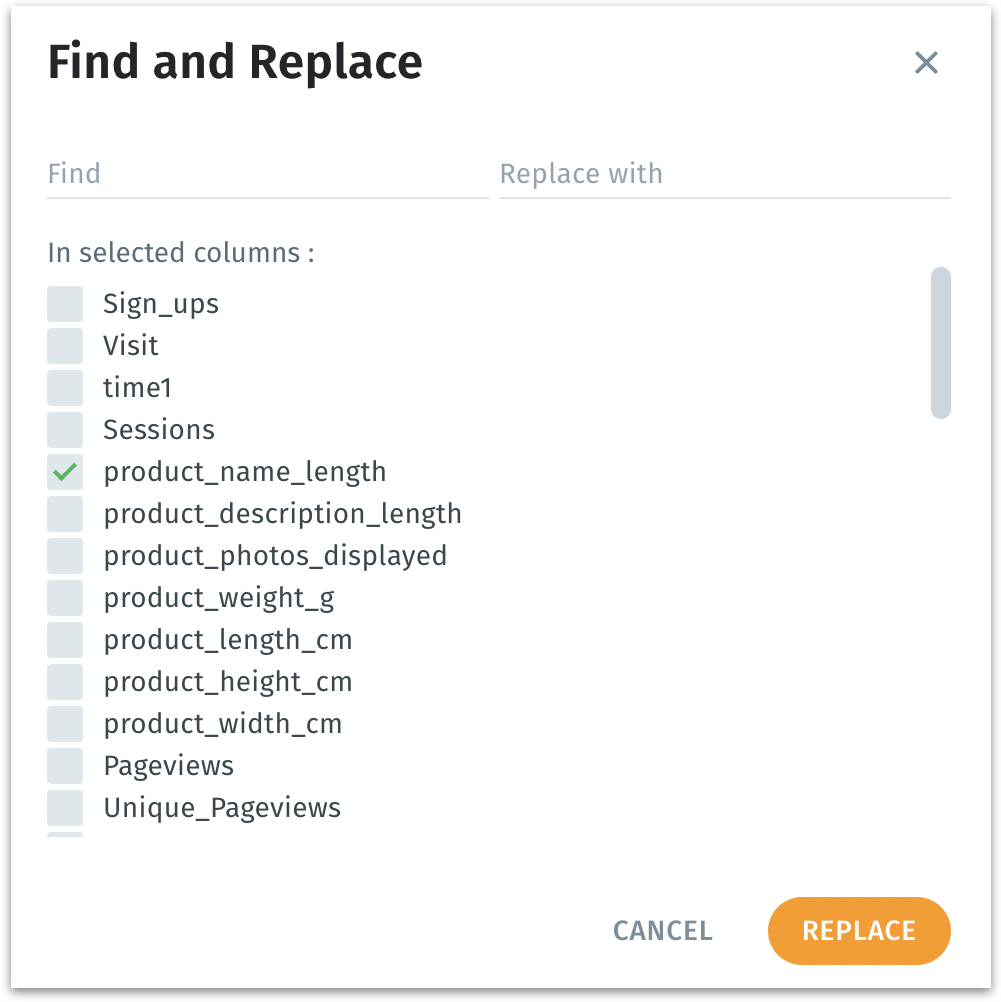Select the product_length_cm checkbox
1001x1002 pixels.
65,640
